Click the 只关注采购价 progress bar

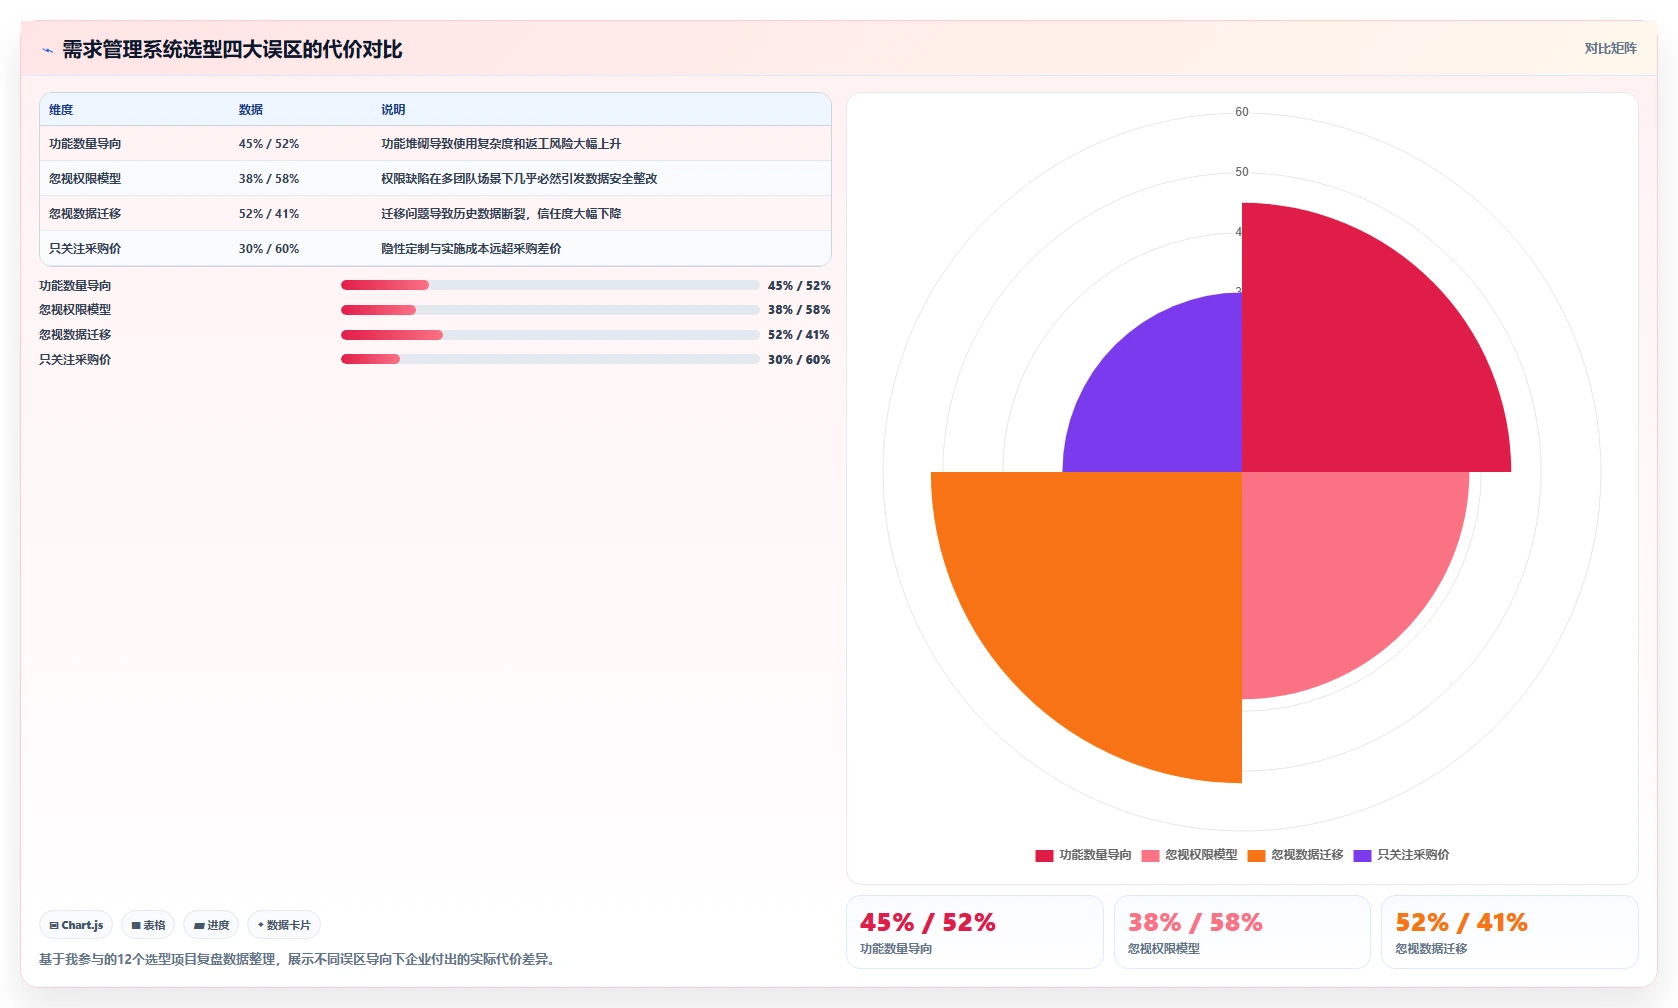click(550, 359)
